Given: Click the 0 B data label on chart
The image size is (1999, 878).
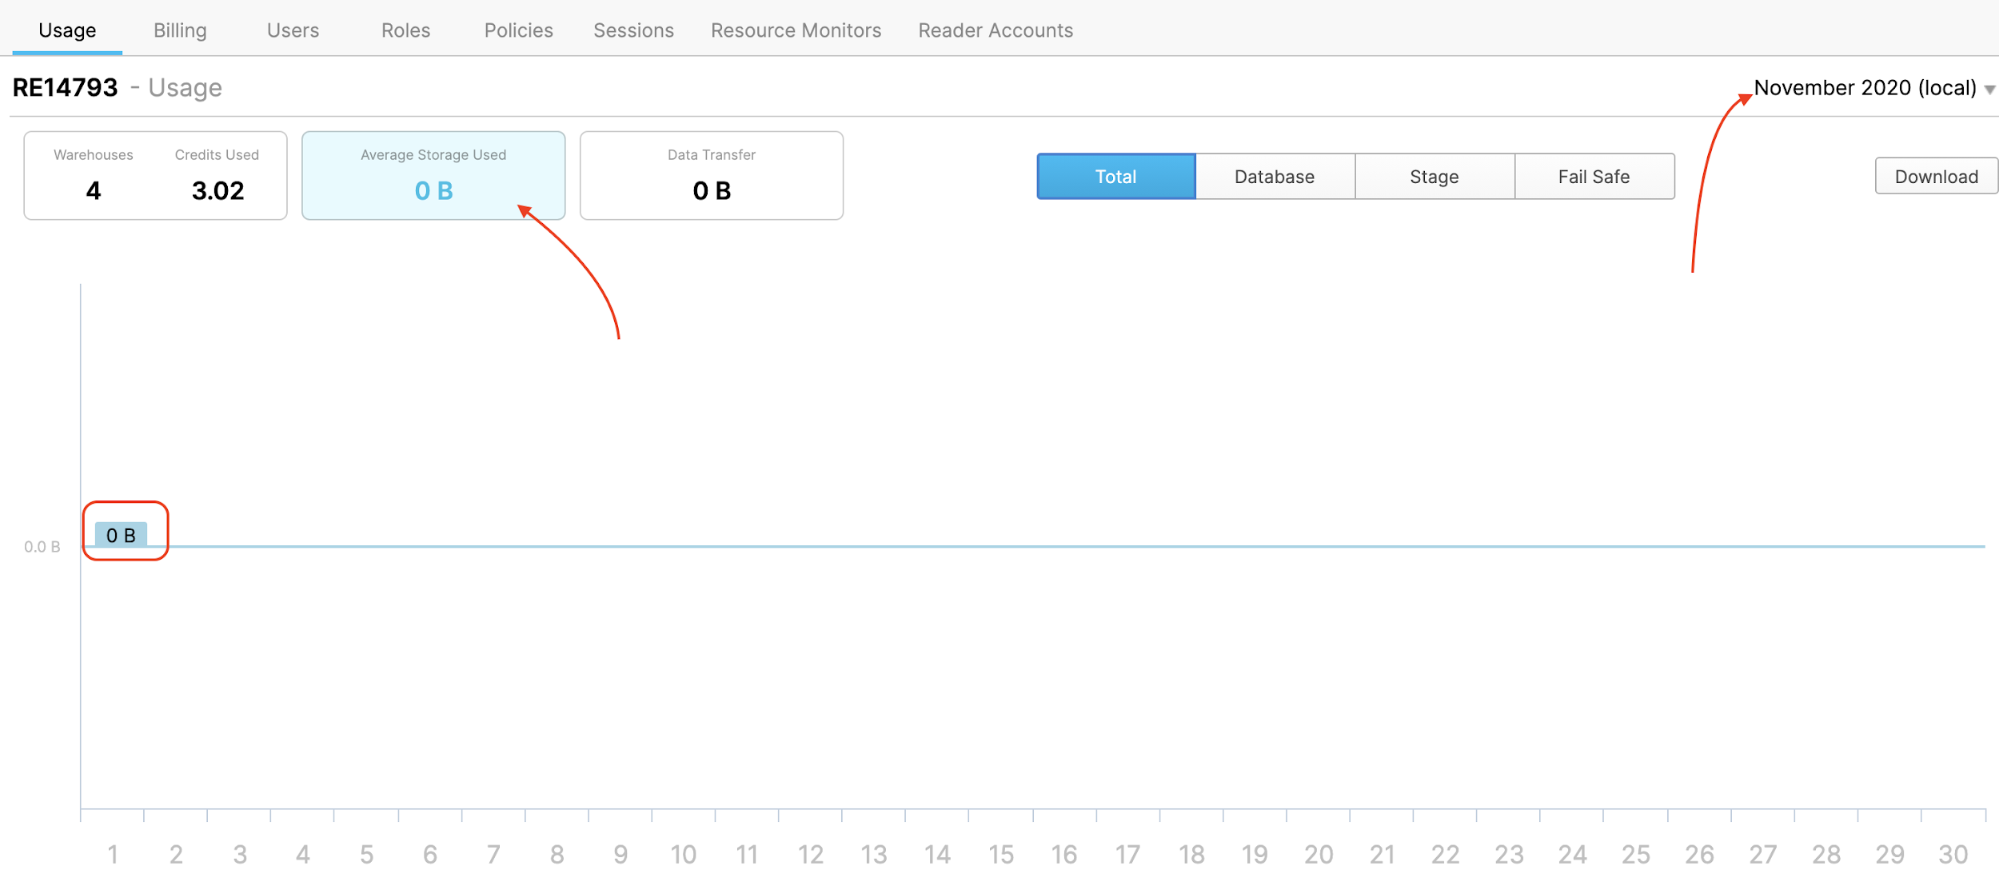Looking at the screenshot, I should (121, 535).
